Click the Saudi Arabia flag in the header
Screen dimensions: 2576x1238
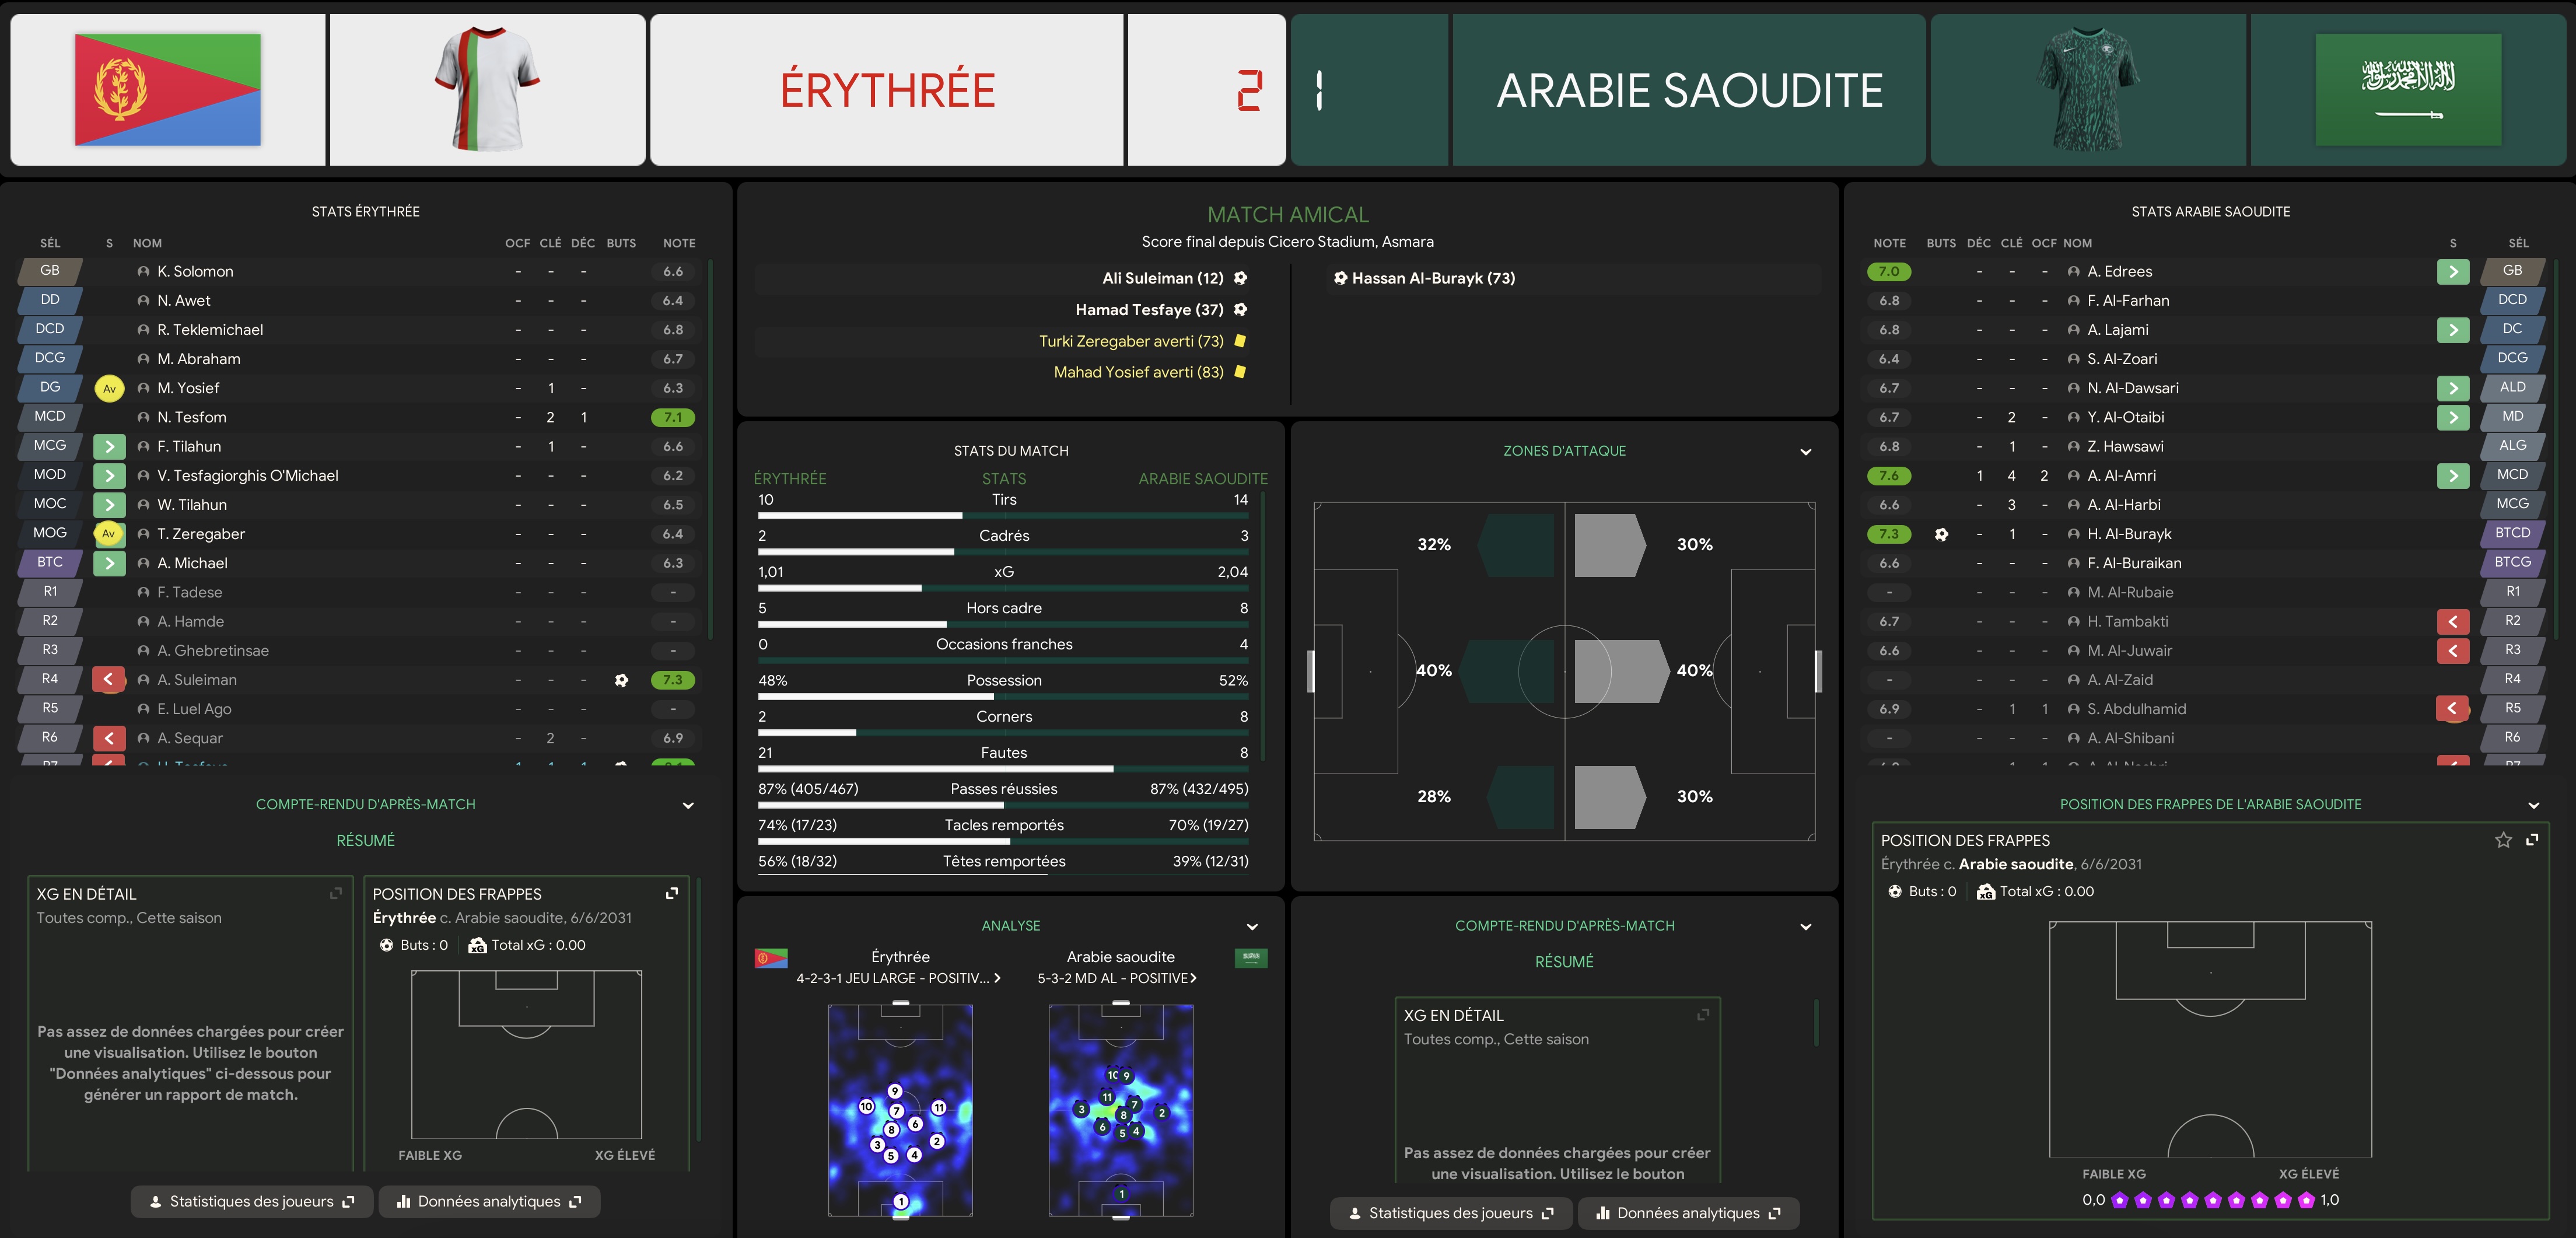[x=2408, y=90]
